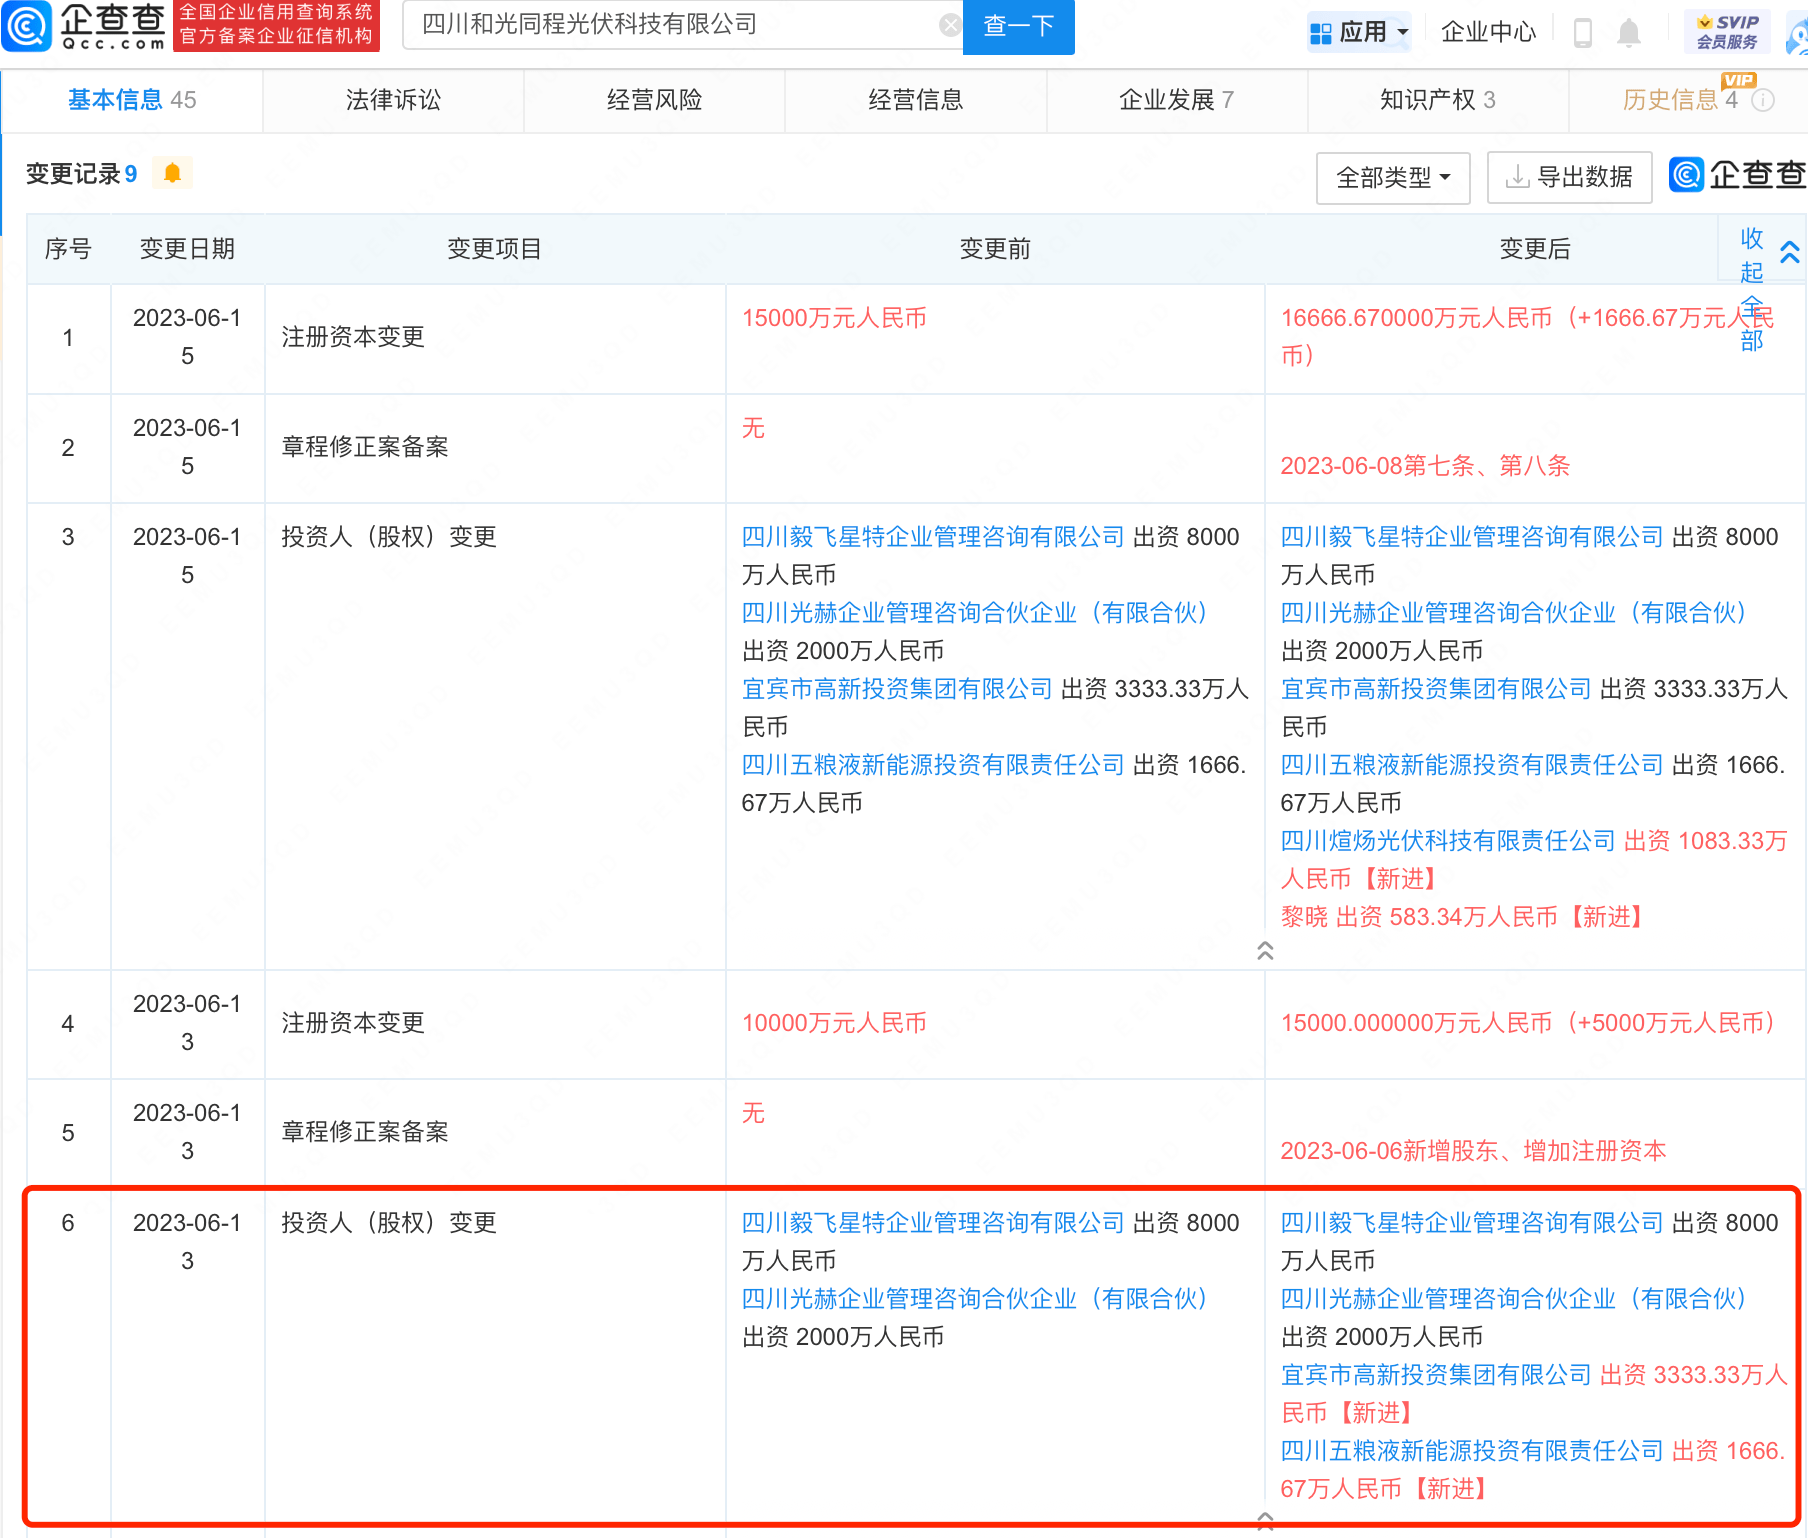Open 四川煊炀光伏科技有限责任公司 link

pos(1448,841)
